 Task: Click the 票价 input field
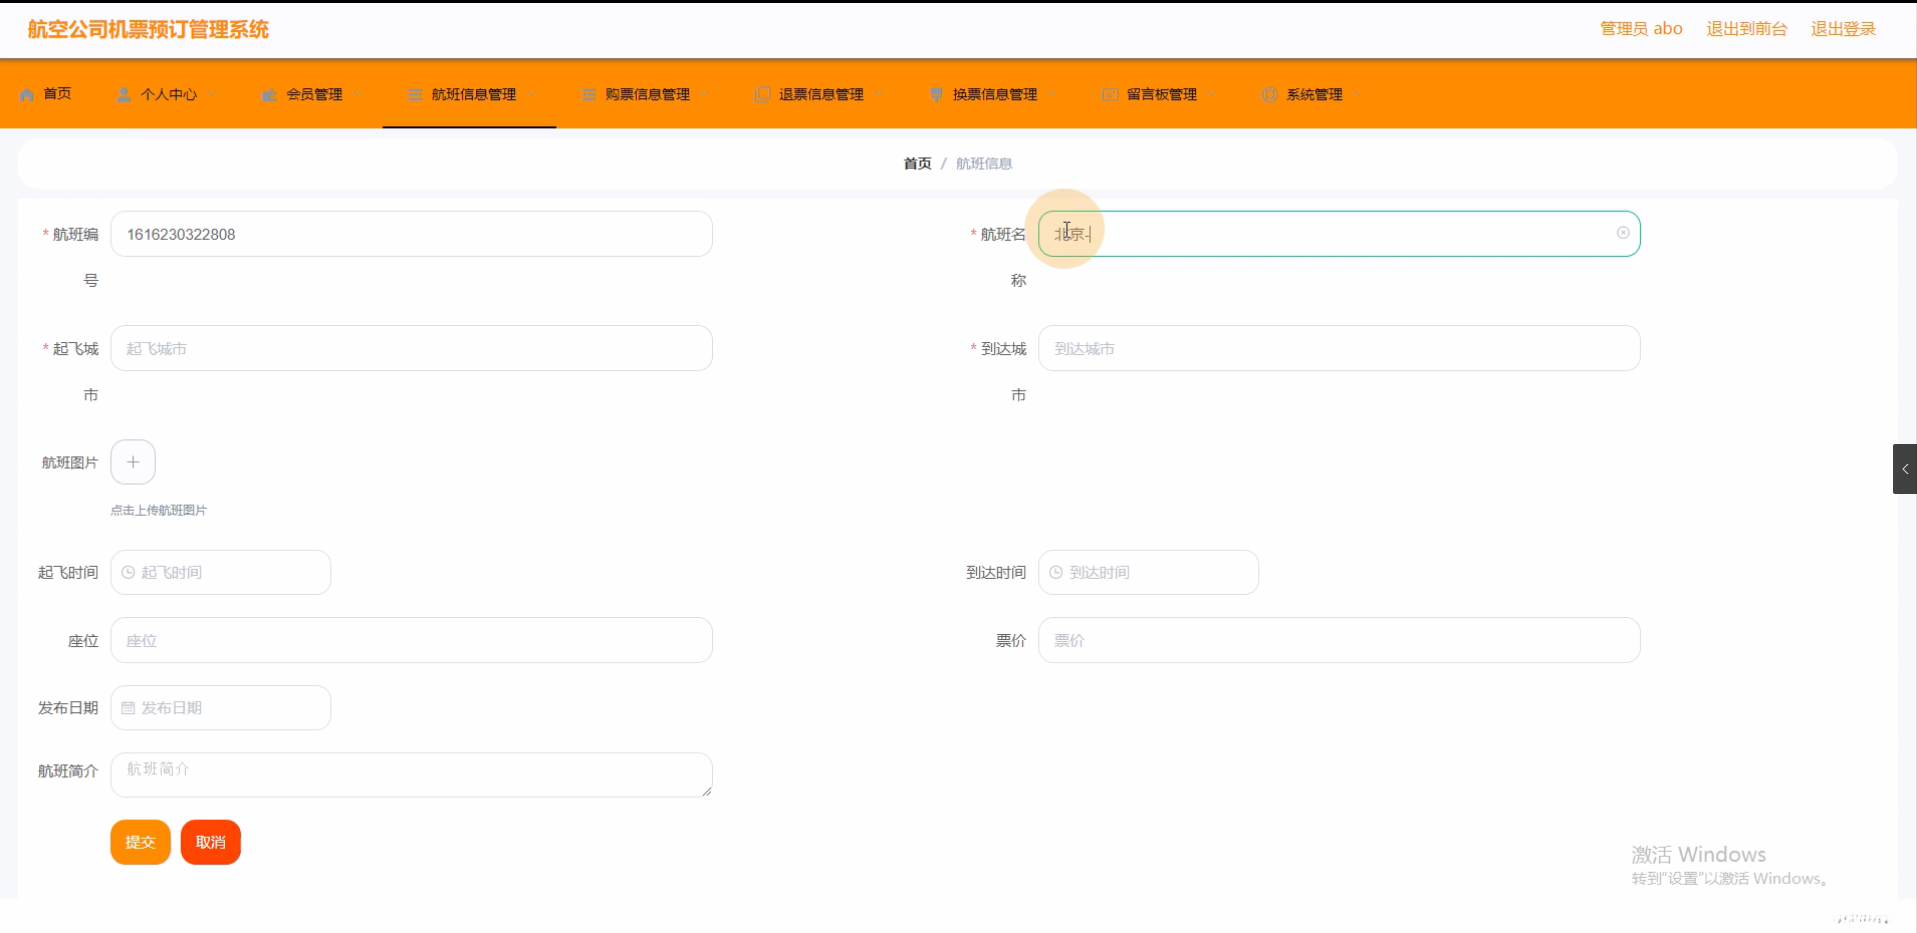click(x=1339, y=640)
